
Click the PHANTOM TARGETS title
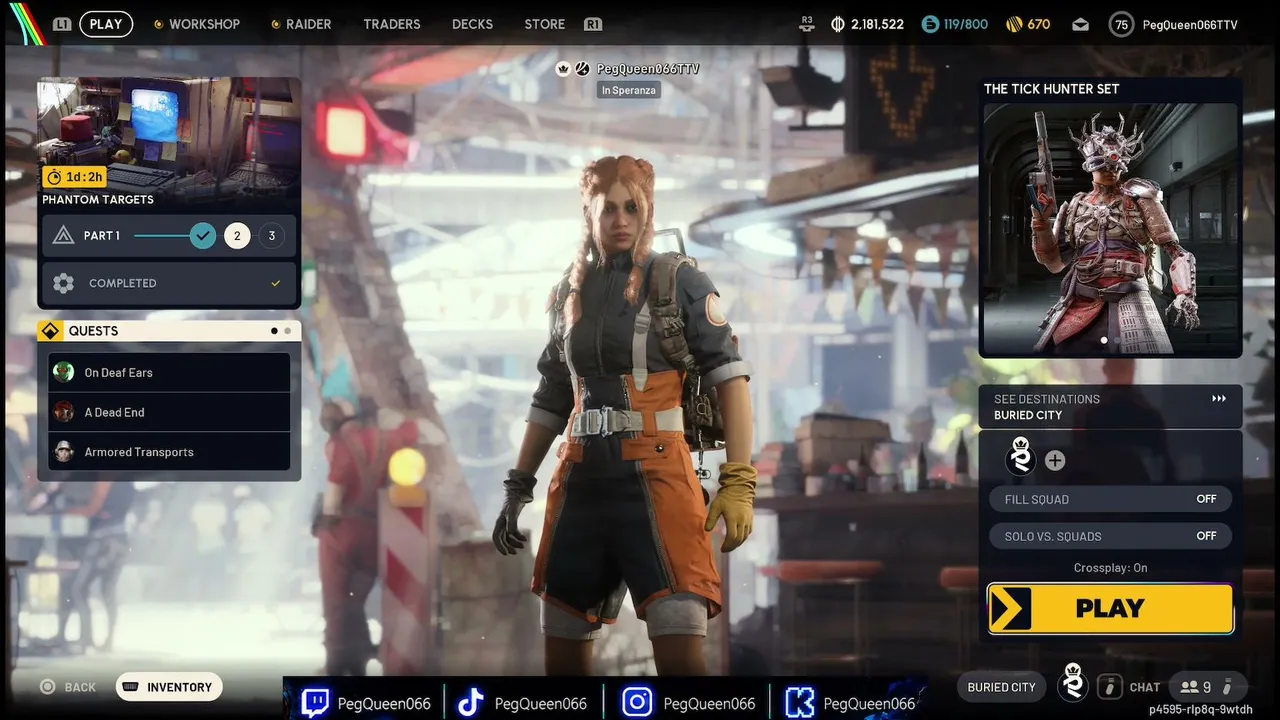coord(98,200)
